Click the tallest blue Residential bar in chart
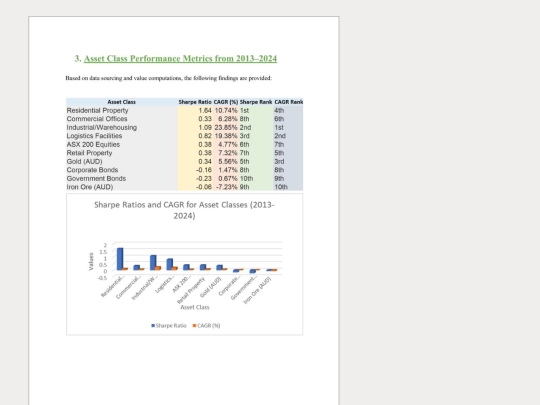This screenshot has width=540, height=405. 120,259
